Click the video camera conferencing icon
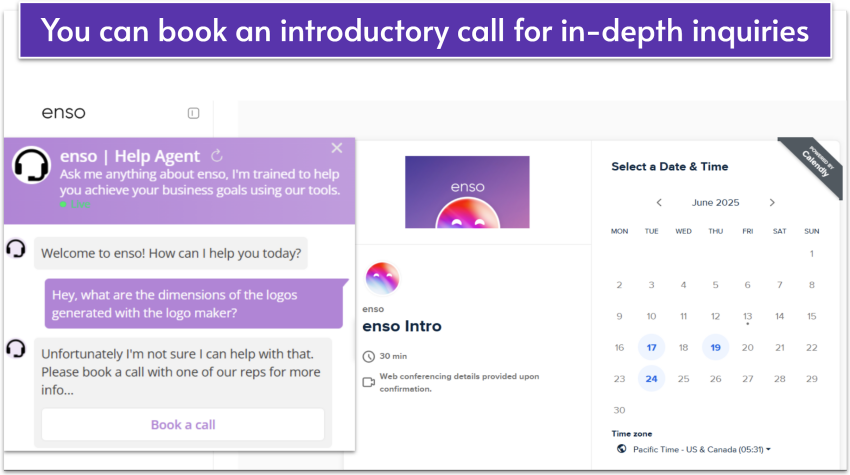The image size is (850, 475). click(x=369, y=382)
